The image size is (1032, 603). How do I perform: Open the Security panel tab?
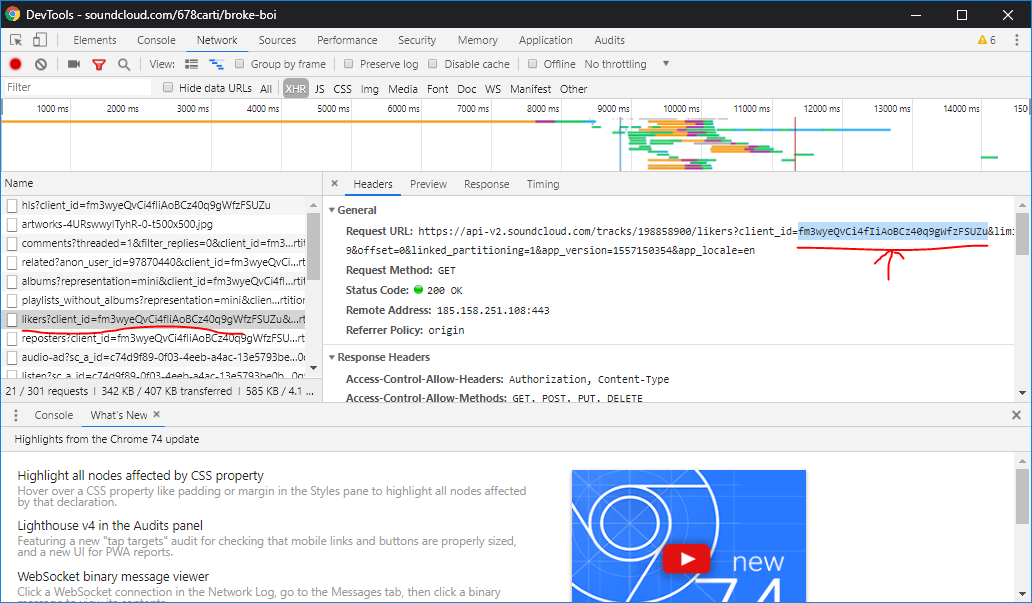coord(417,40)
